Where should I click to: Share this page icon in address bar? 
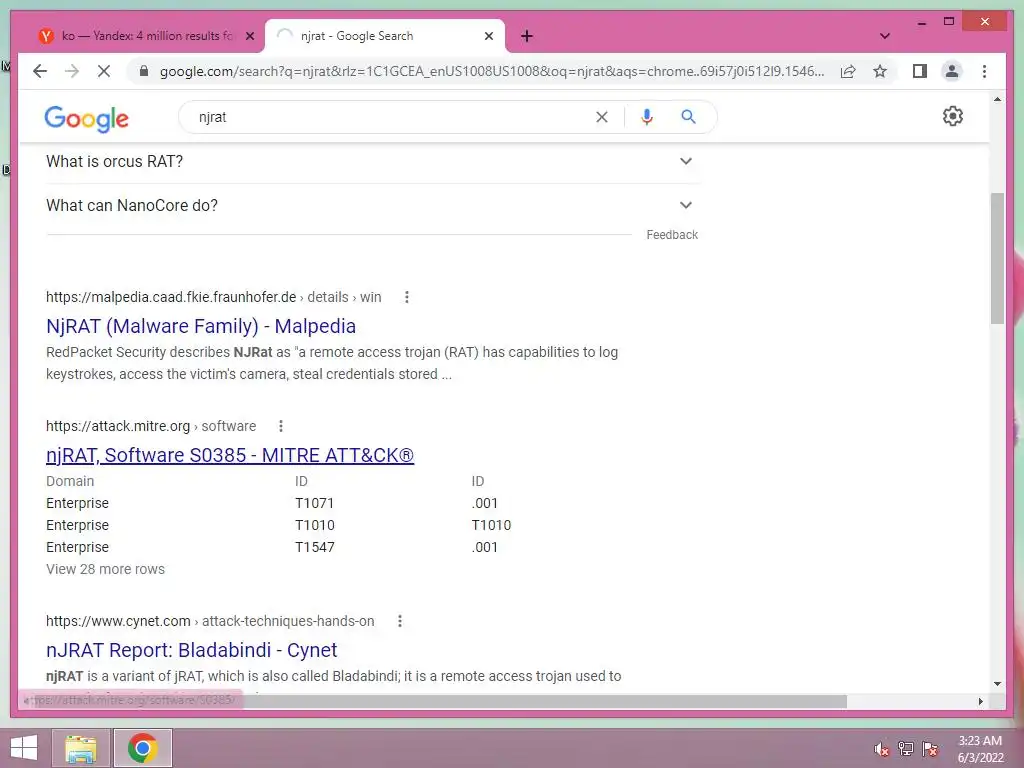848,71
